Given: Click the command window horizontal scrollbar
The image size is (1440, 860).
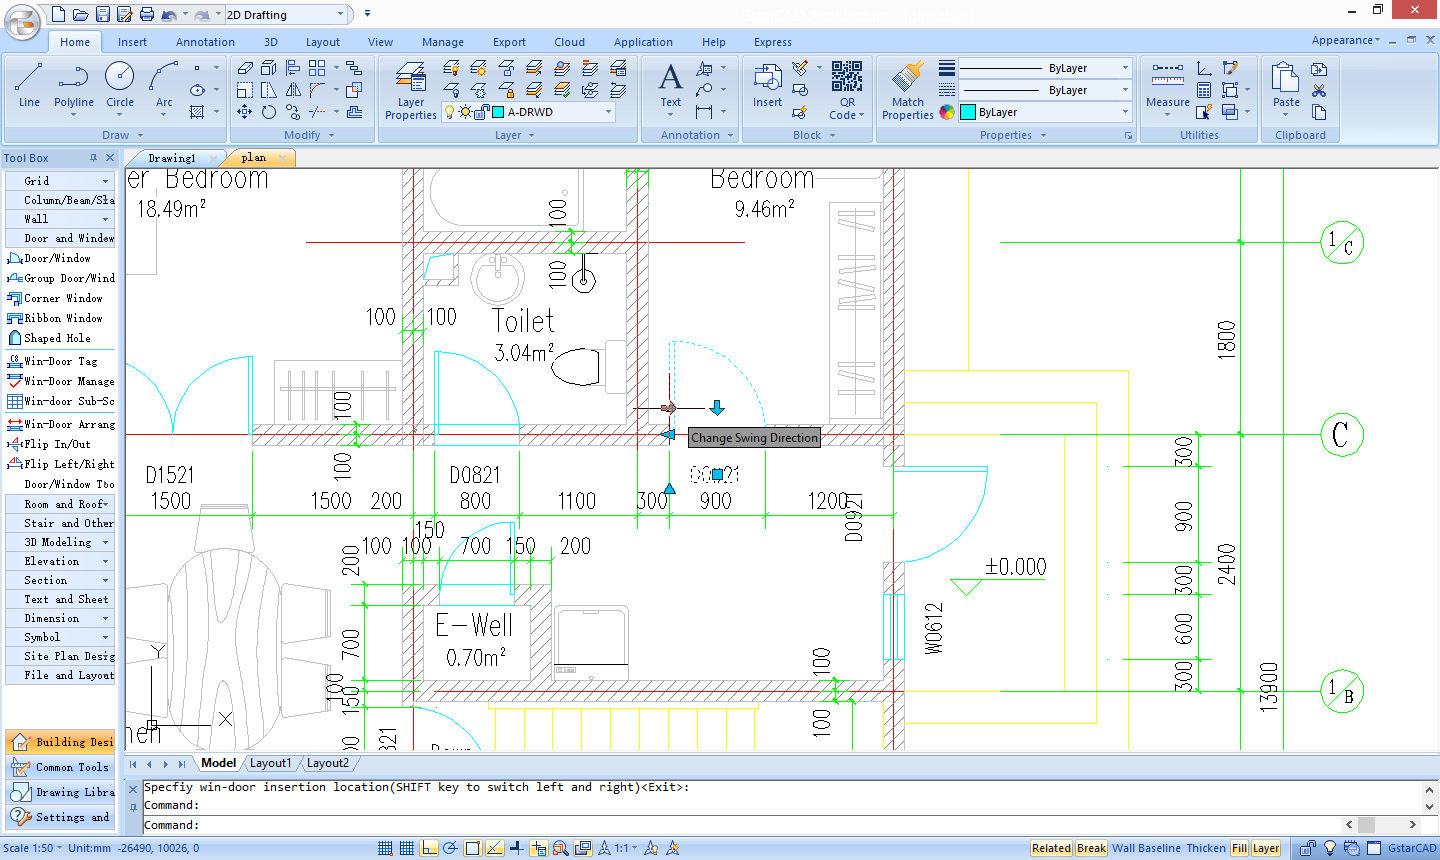Looking at the screenshot, I should coord(1383,825).
